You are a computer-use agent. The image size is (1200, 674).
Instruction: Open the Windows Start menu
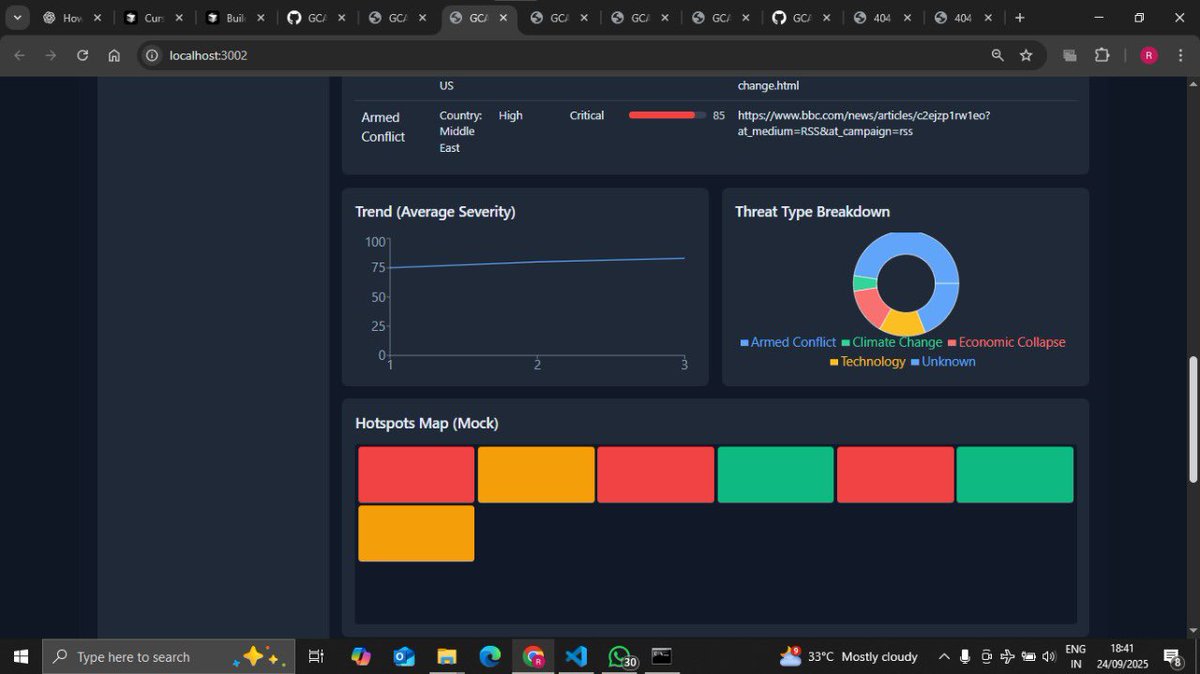20,657
